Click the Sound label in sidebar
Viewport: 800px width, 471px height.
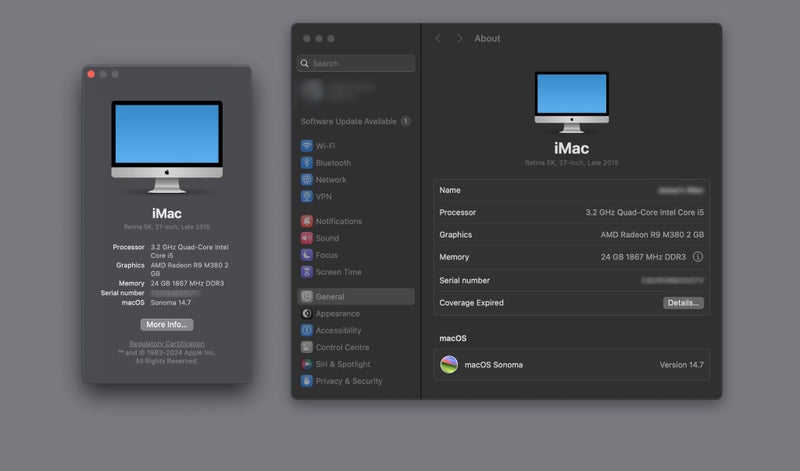point(327,238)
